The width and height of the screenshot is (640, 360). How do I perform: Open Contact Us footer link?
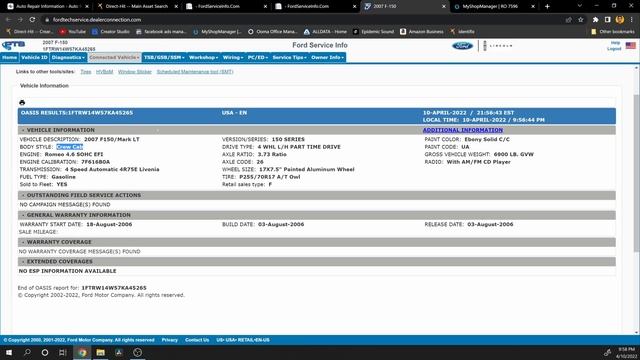[197, 340]
